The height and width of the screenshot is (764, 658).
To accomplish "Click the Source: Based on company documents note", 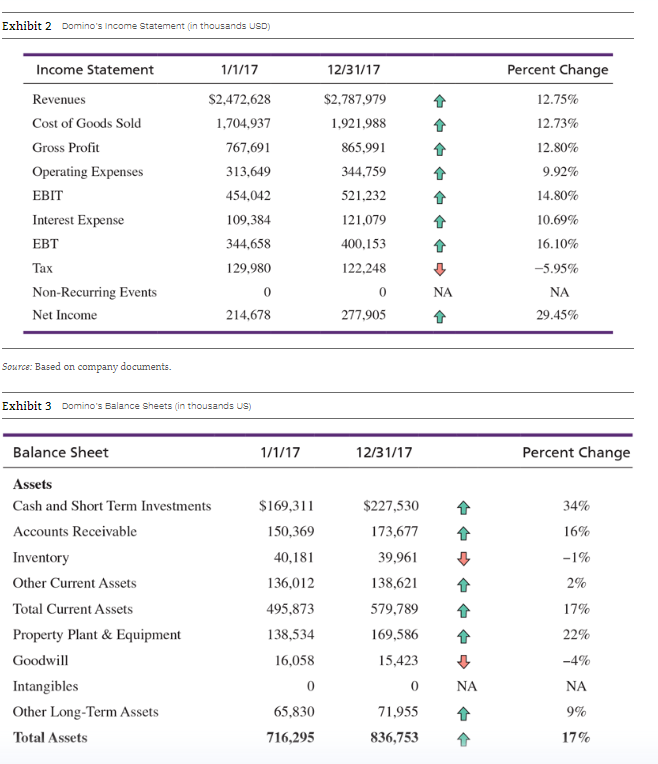I will 87,366.
